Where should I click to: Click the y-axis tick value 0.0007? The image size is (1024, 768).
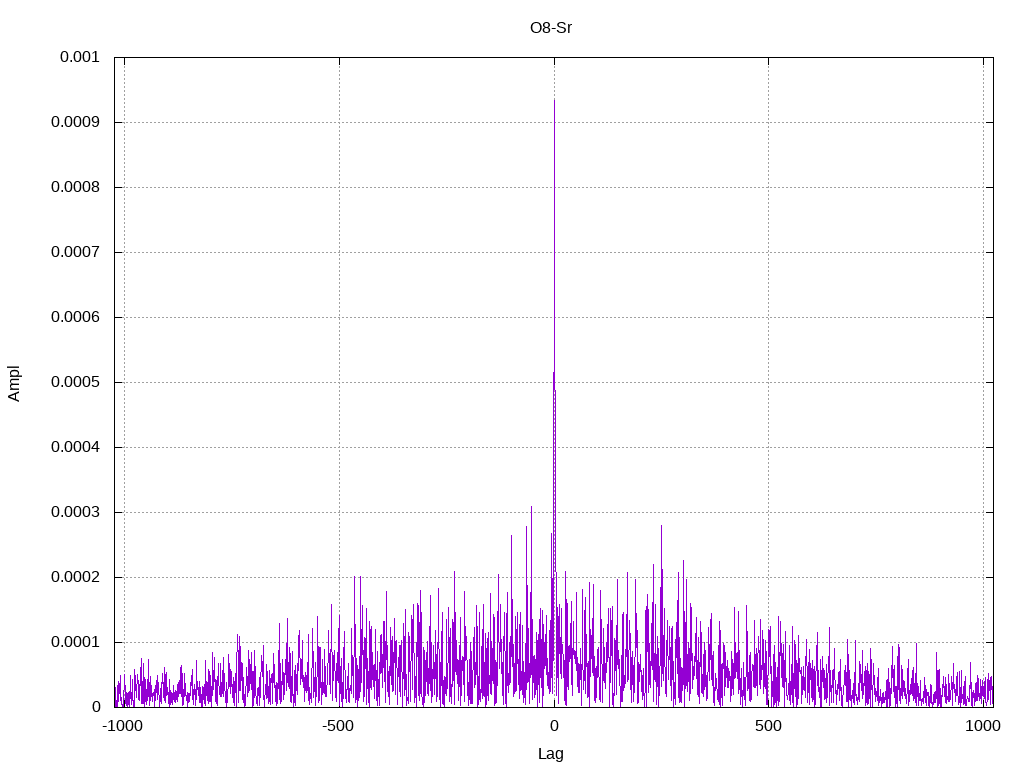[x=75, y=252]
